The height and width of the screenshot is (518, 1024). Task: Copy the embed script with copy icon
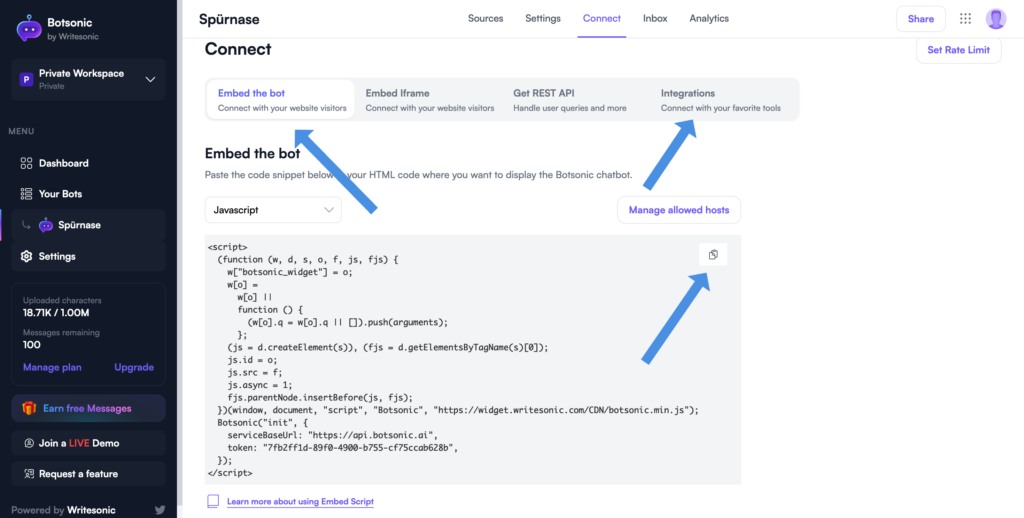[713, 255]
